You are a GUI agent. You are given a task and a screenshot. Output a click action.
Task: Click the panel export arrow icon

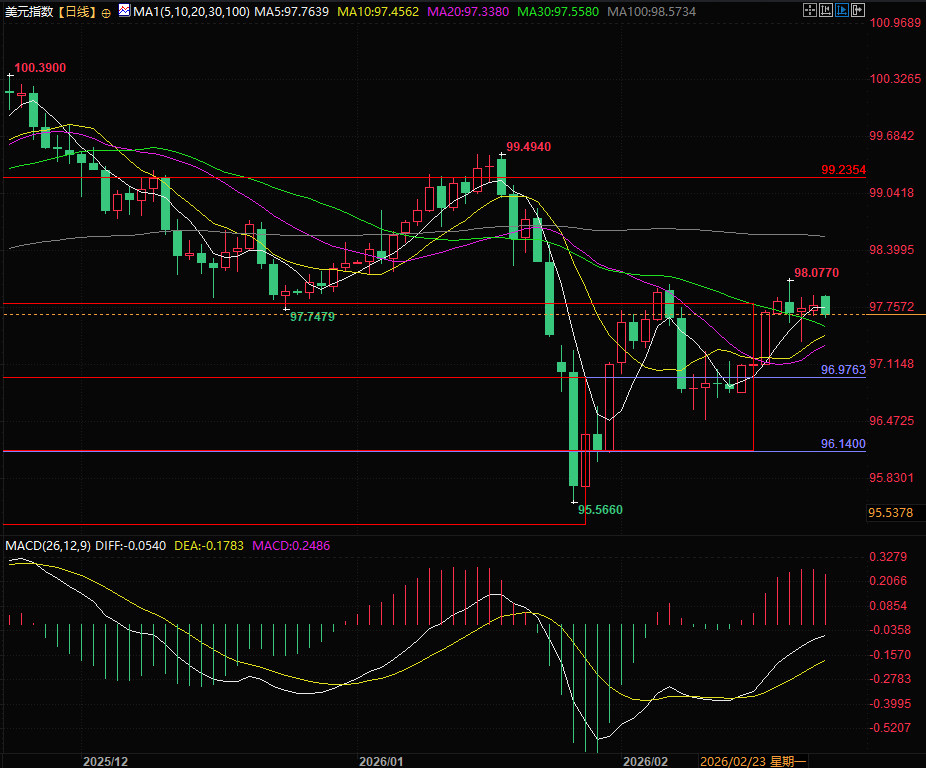(x=857, y=10)
